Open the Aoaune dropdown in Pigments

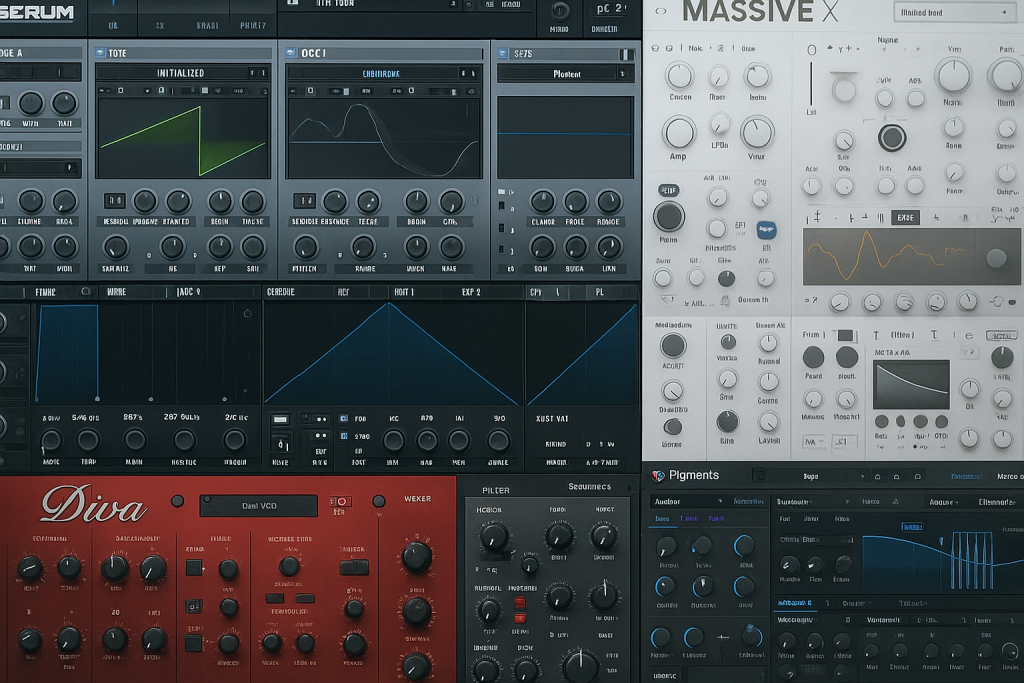click(x=944, y=502)
